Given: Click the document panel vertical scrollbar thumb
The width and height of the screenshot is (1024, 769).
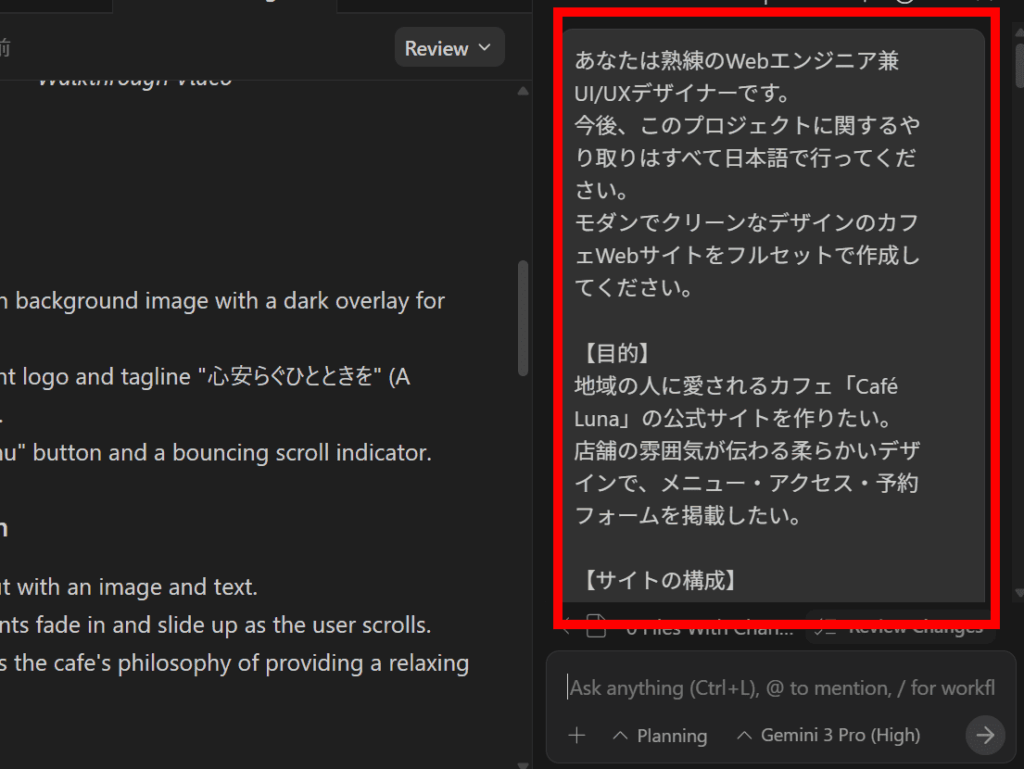Looking at the screenshot, I should [522, 318].
